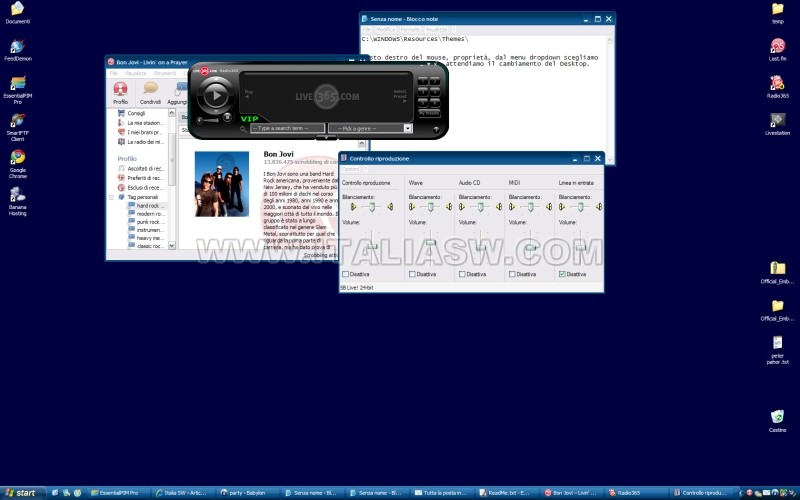Open the File menu in Last.fm window

pyautogui.click(x=113, y=73)
